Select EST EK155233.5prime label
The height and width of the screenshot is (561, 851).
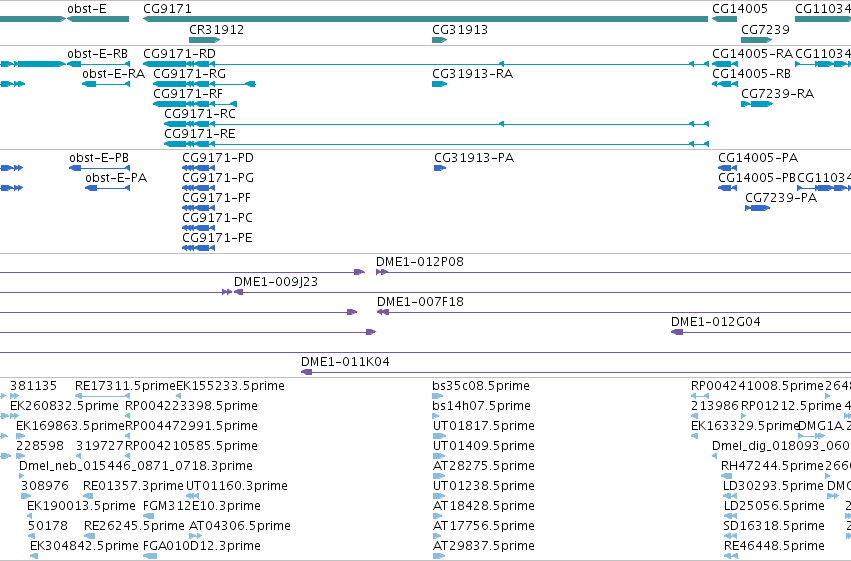pos(231,386)
